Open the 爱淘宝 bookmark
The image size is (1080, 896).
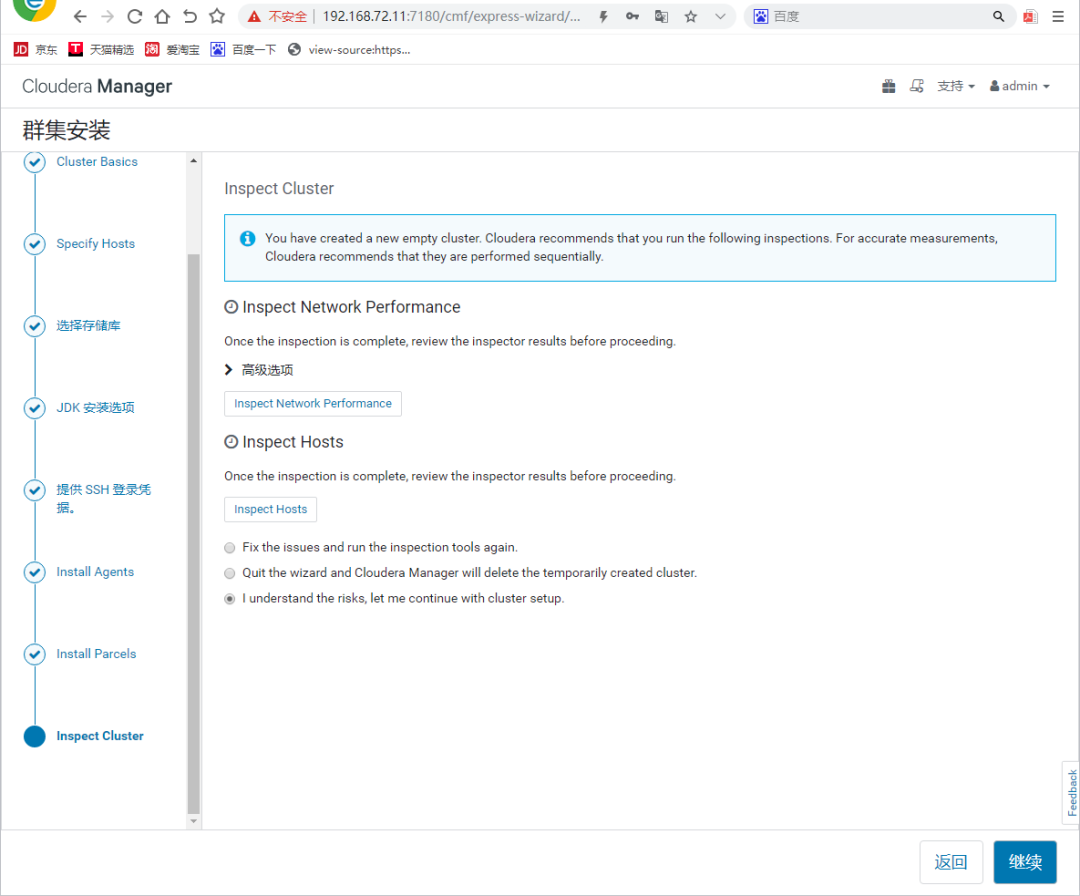pos(172,50)
